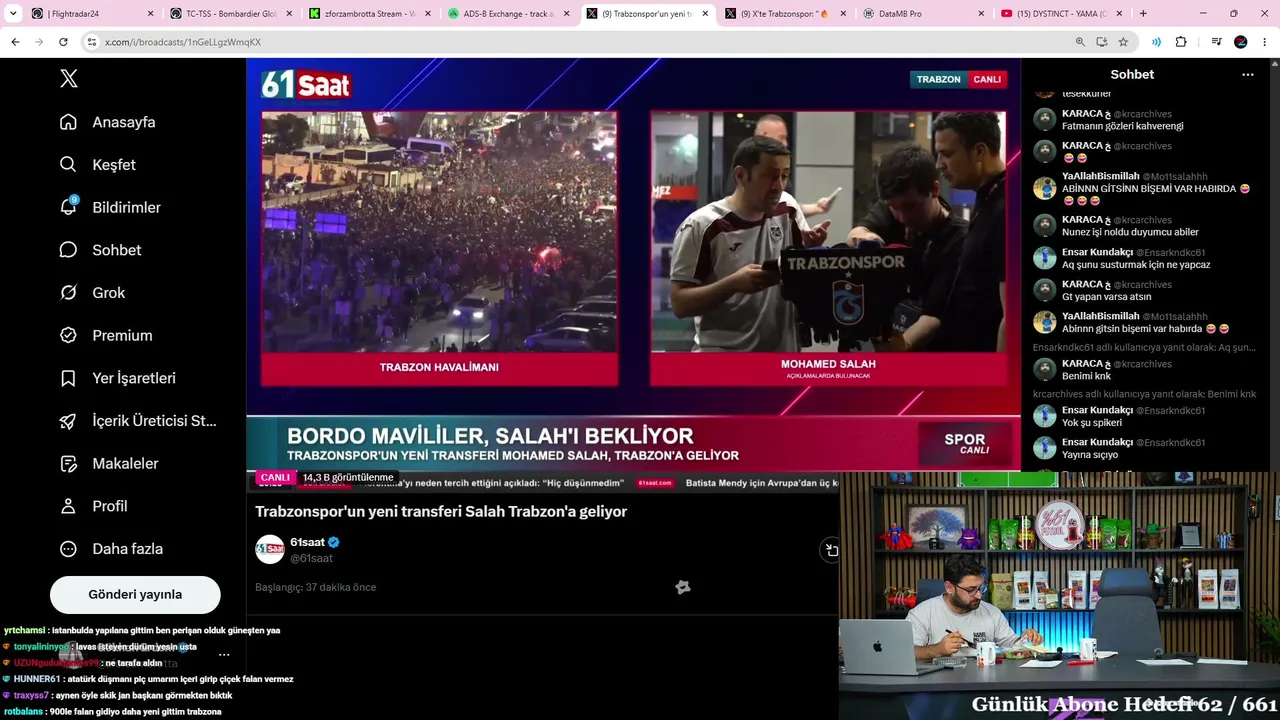
Task: Open Bildirimler notifications bell
Action: point(110,207)
